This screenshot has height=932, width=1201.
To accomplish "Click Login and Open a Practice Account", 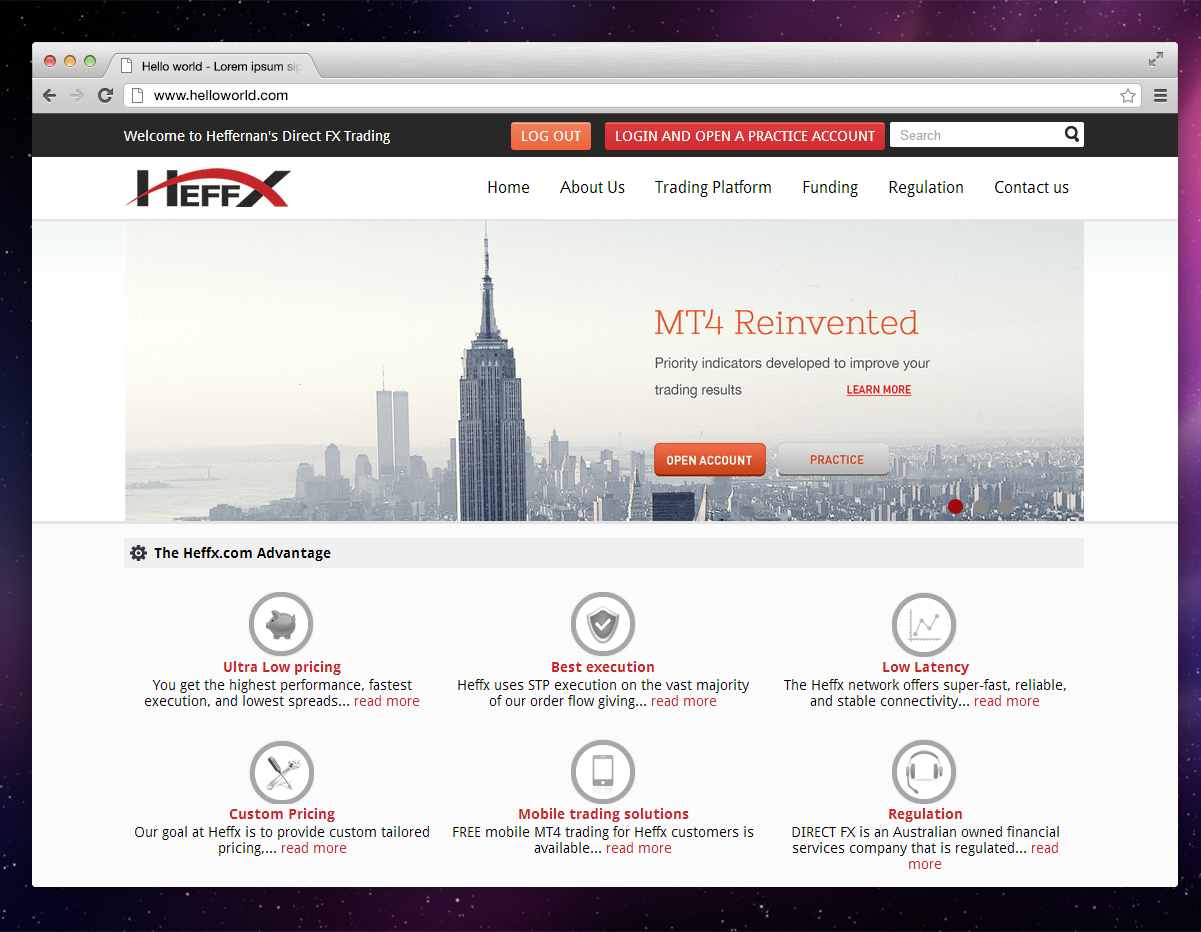I will pyautogui.click(x=745, y=136).
